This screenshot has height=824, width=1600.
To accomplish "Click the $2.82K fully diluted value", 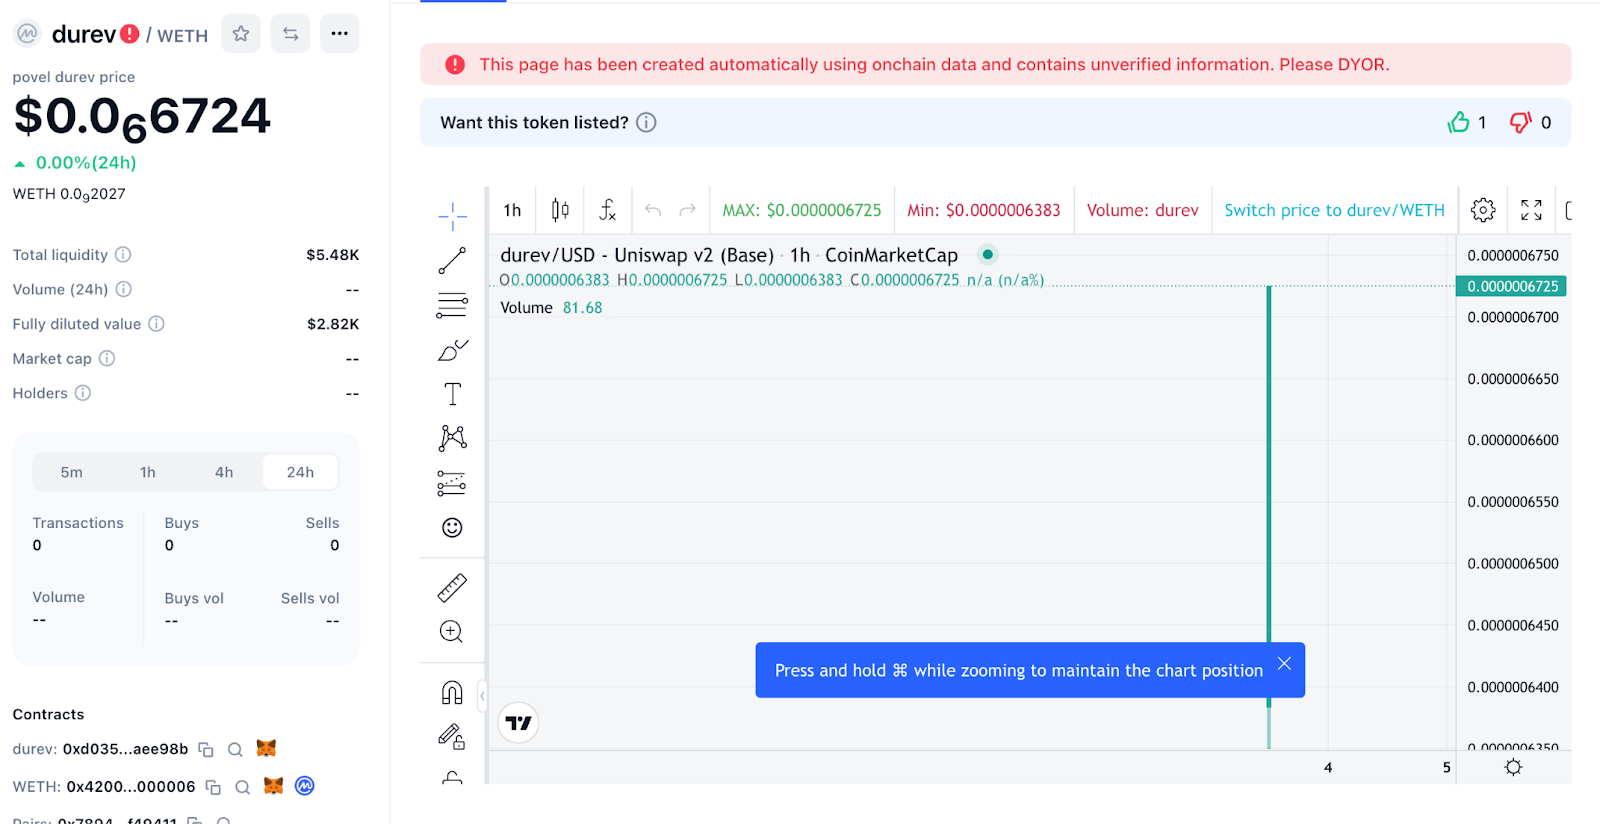I will (333, 324).
